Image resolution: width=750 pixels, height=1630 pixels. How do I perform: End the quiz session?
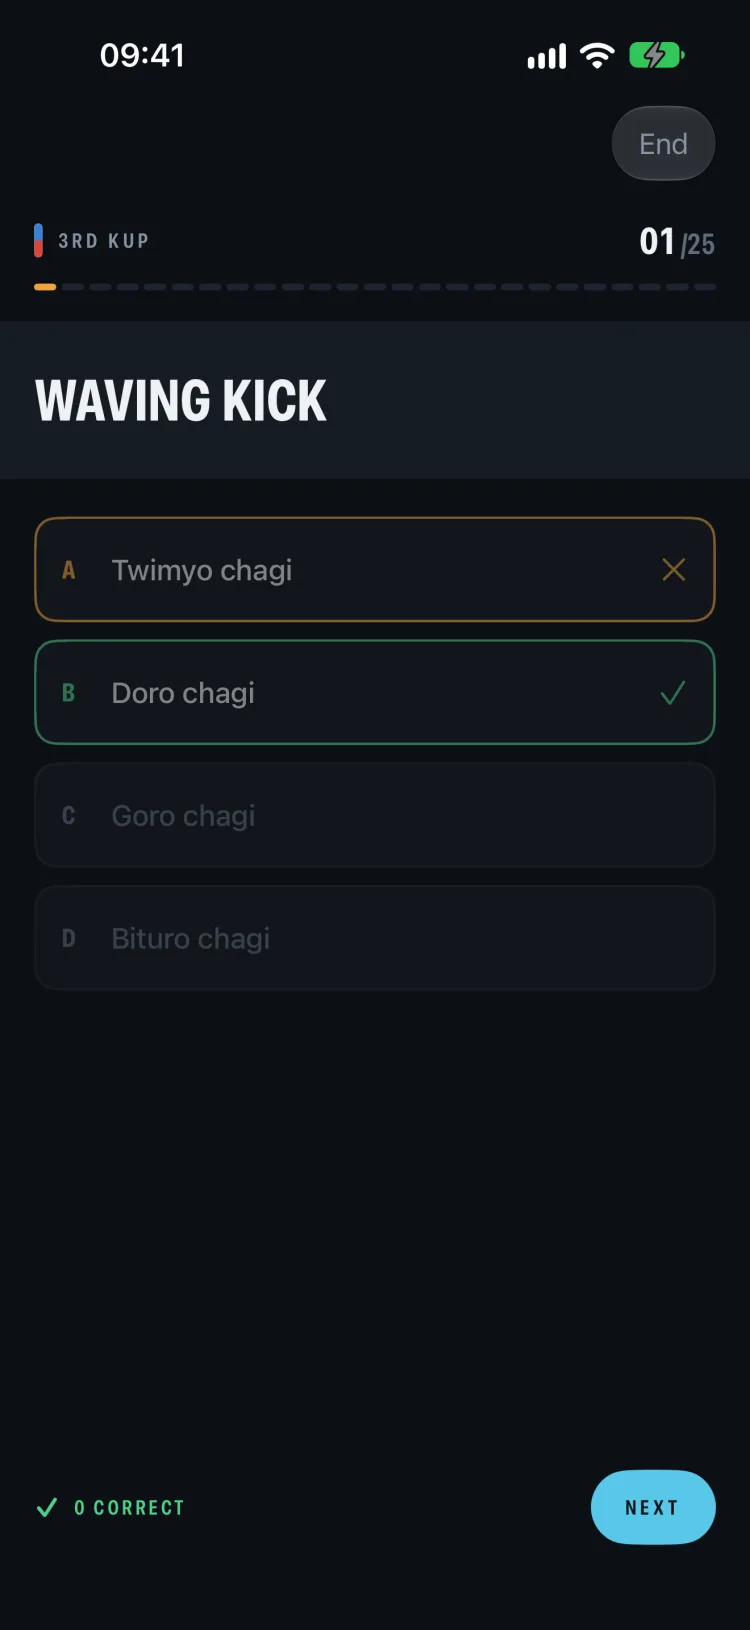[663, 144]
